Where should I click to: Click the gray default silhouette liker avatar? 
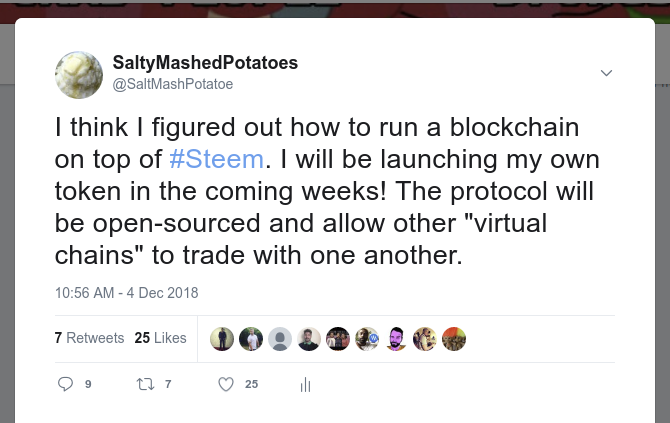280,339
